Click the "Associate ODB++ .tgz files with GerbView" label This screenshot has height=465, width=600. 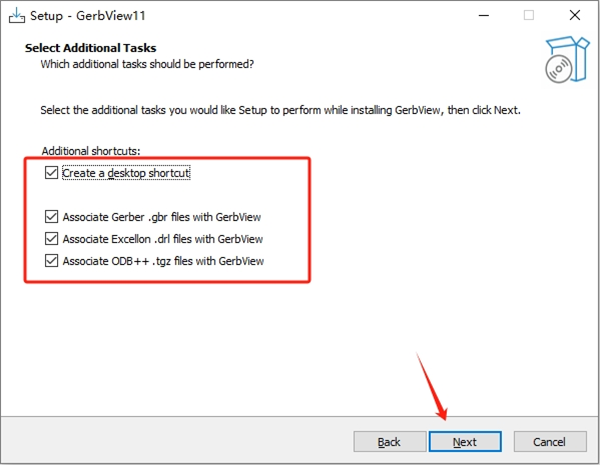(x=162, y=262)
